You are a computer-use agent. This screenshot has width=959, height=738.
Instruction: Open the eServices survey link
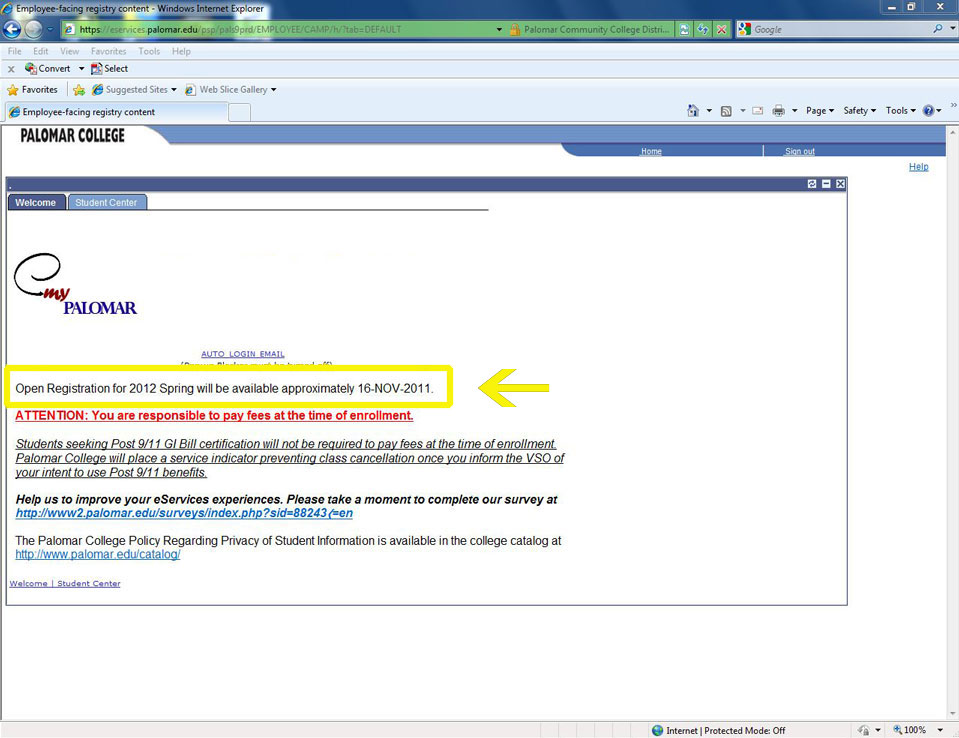(x=184, y=513)
